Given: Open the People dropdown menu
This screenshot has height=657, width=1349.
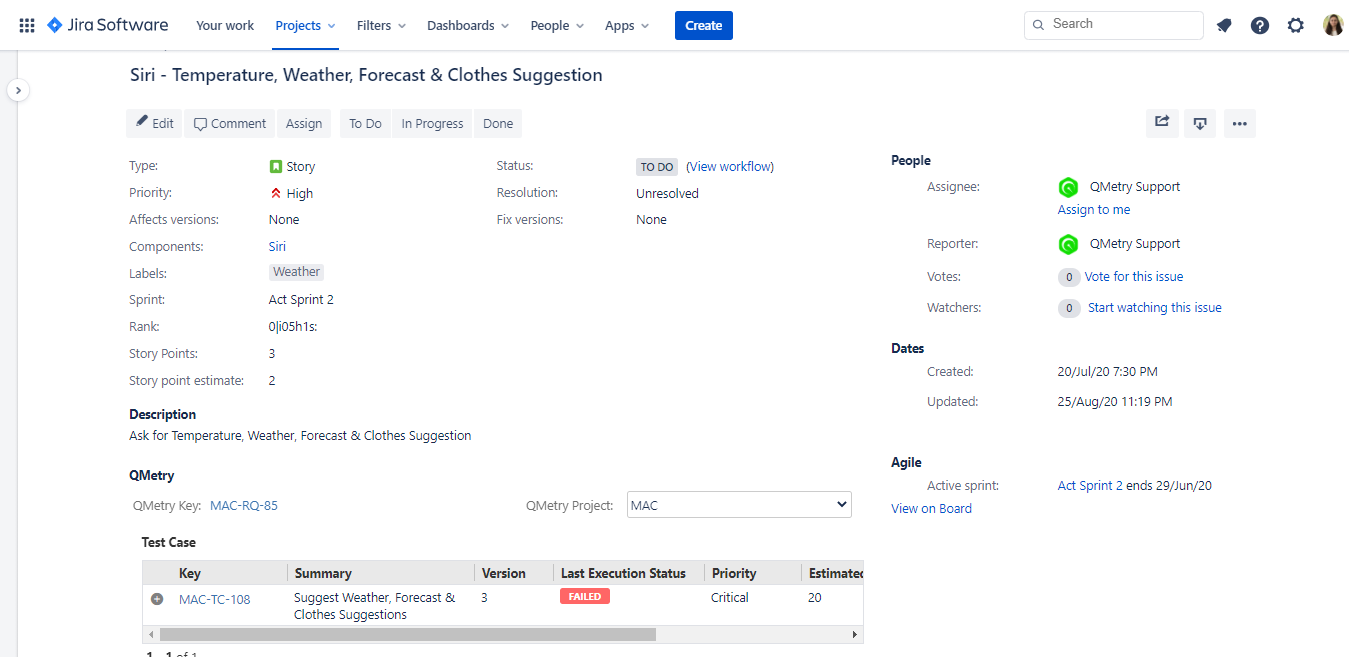Looking at the screenshot, I should [557, 25].
